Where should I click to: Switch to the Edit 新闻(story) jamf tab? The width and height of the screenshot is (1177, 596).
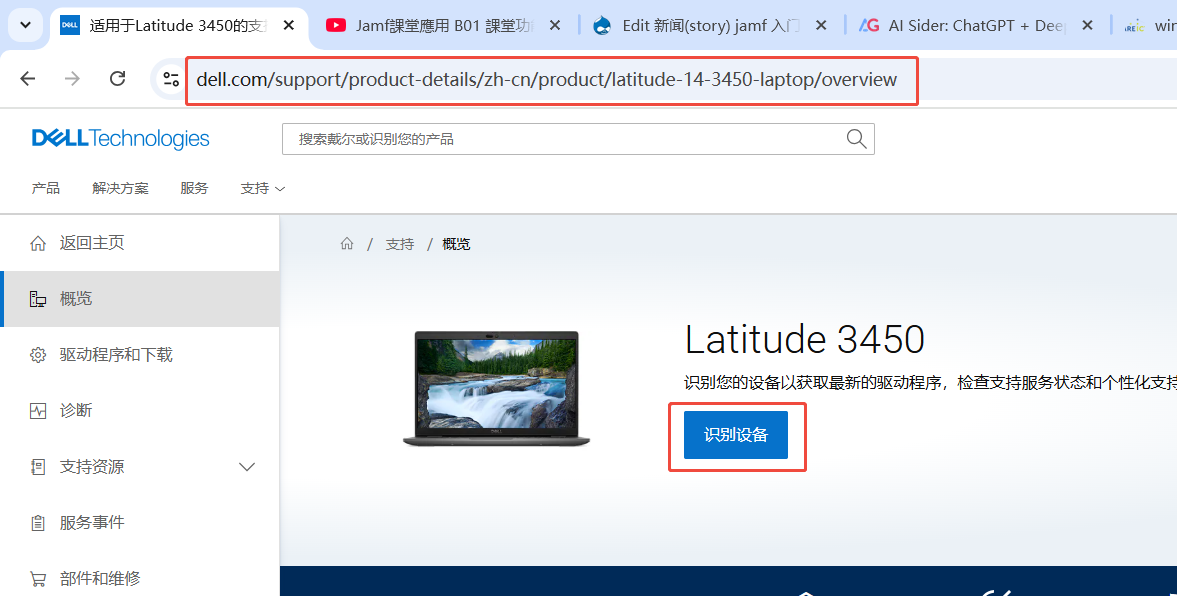(709, 26)
